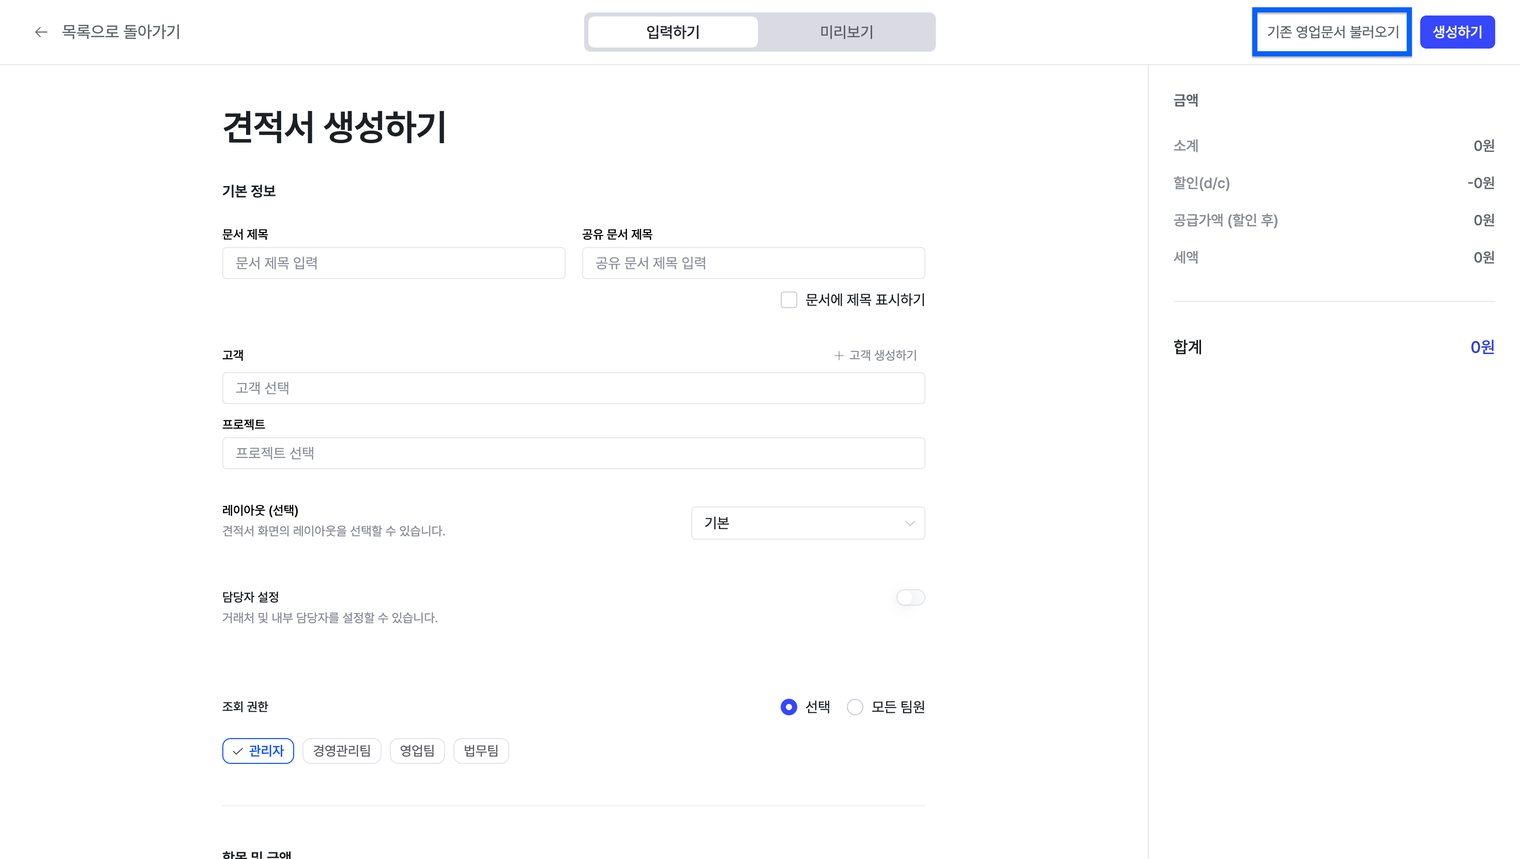This screenshot has width=1520, height=859.
Task: Go back via 목록으로 돌아가기 link
Action: 121,32
